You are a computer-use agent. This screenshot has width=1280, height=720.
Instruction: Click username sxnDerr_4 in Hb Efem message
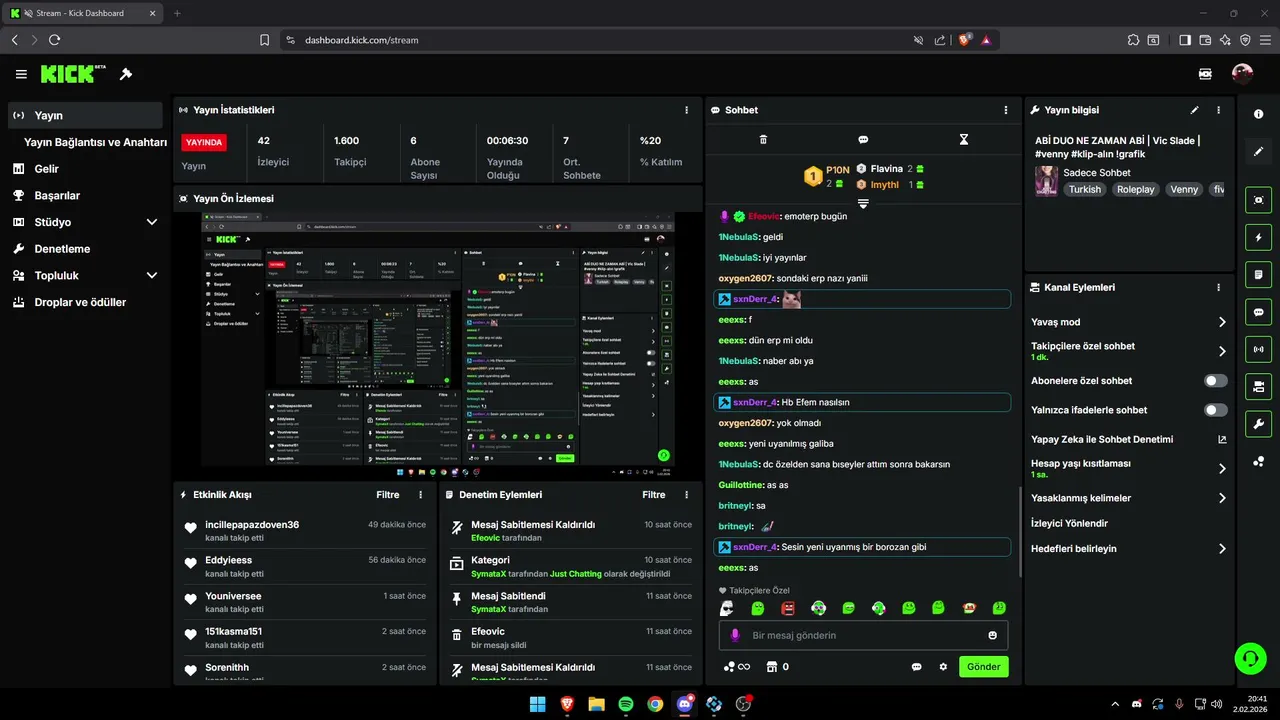click(x=754, y=402)
